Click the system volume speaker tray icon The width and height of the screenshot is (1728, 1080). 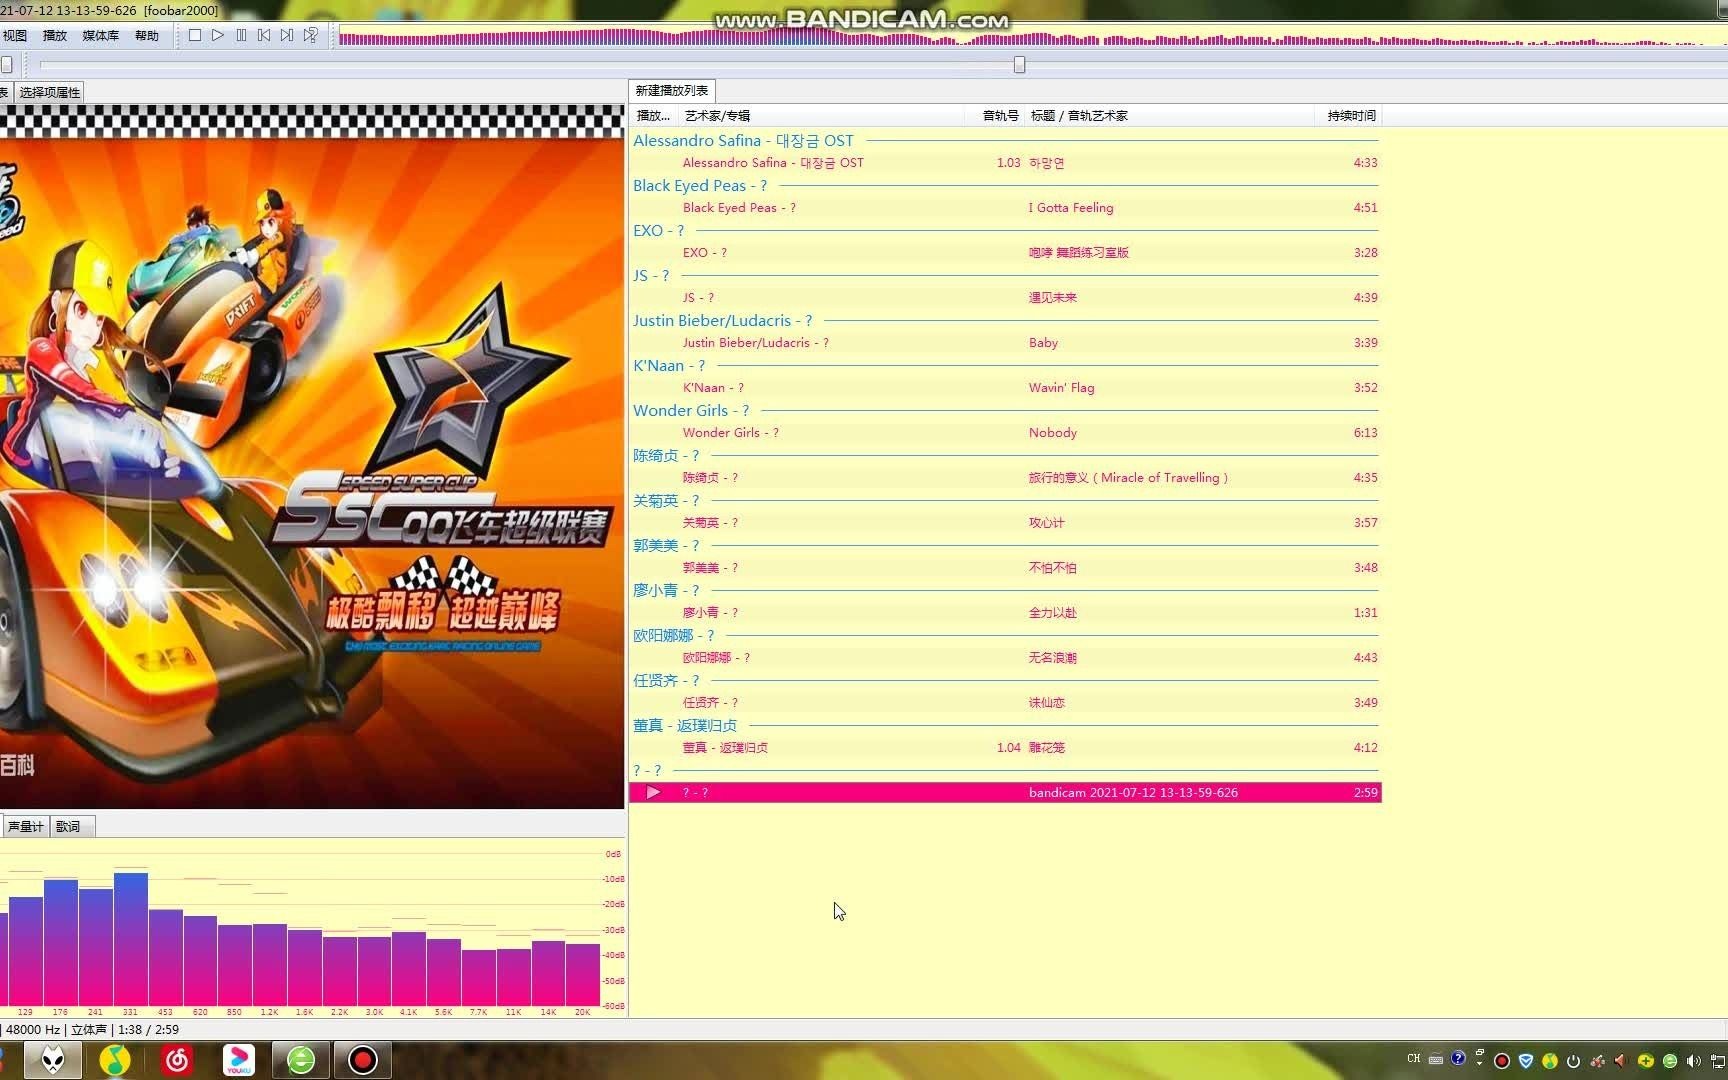[1693, 1061]
